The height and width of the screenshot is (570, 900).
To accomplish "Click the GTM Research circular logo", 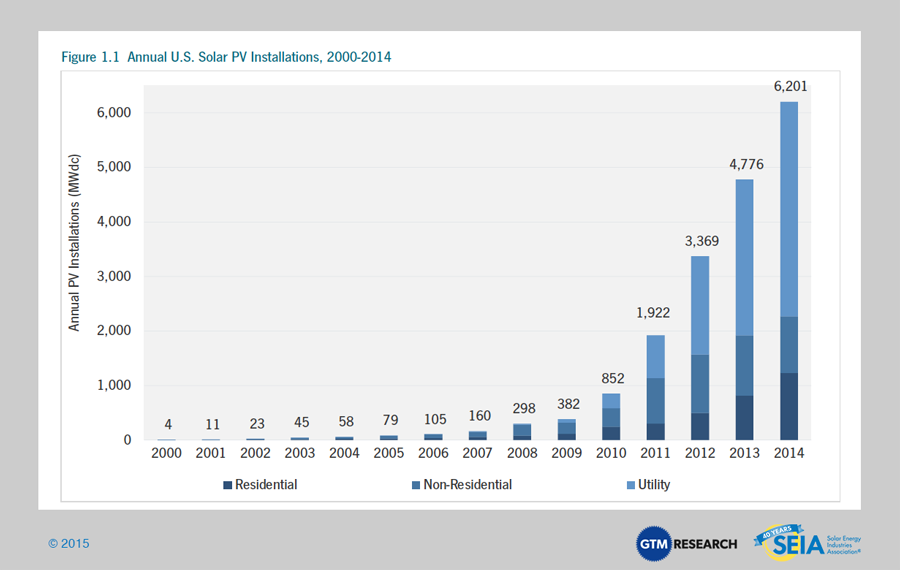I will 651,543.
